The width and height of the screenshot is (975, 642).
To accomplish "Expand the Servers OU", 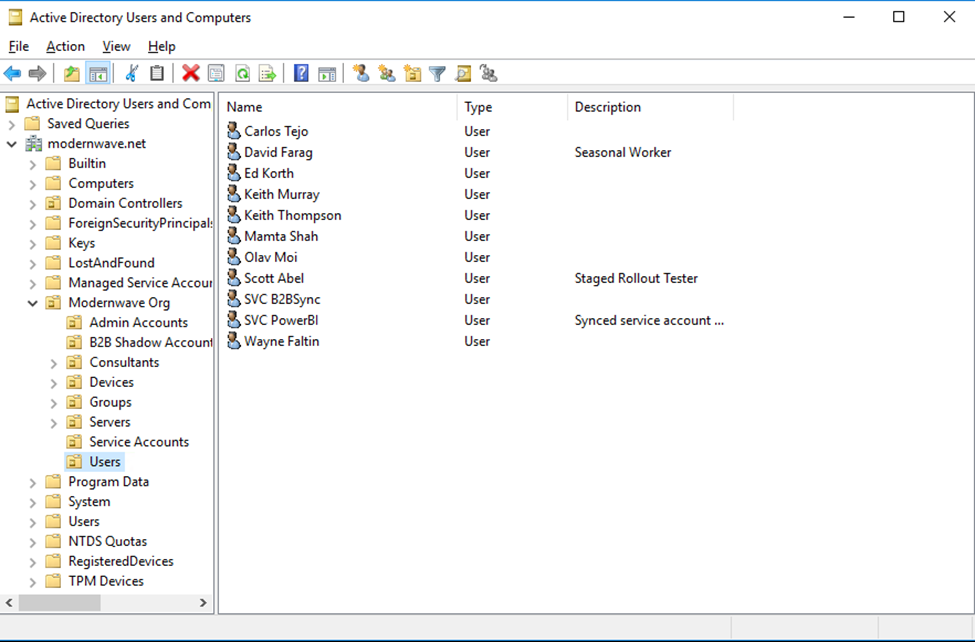I will [x=53, y=423].
